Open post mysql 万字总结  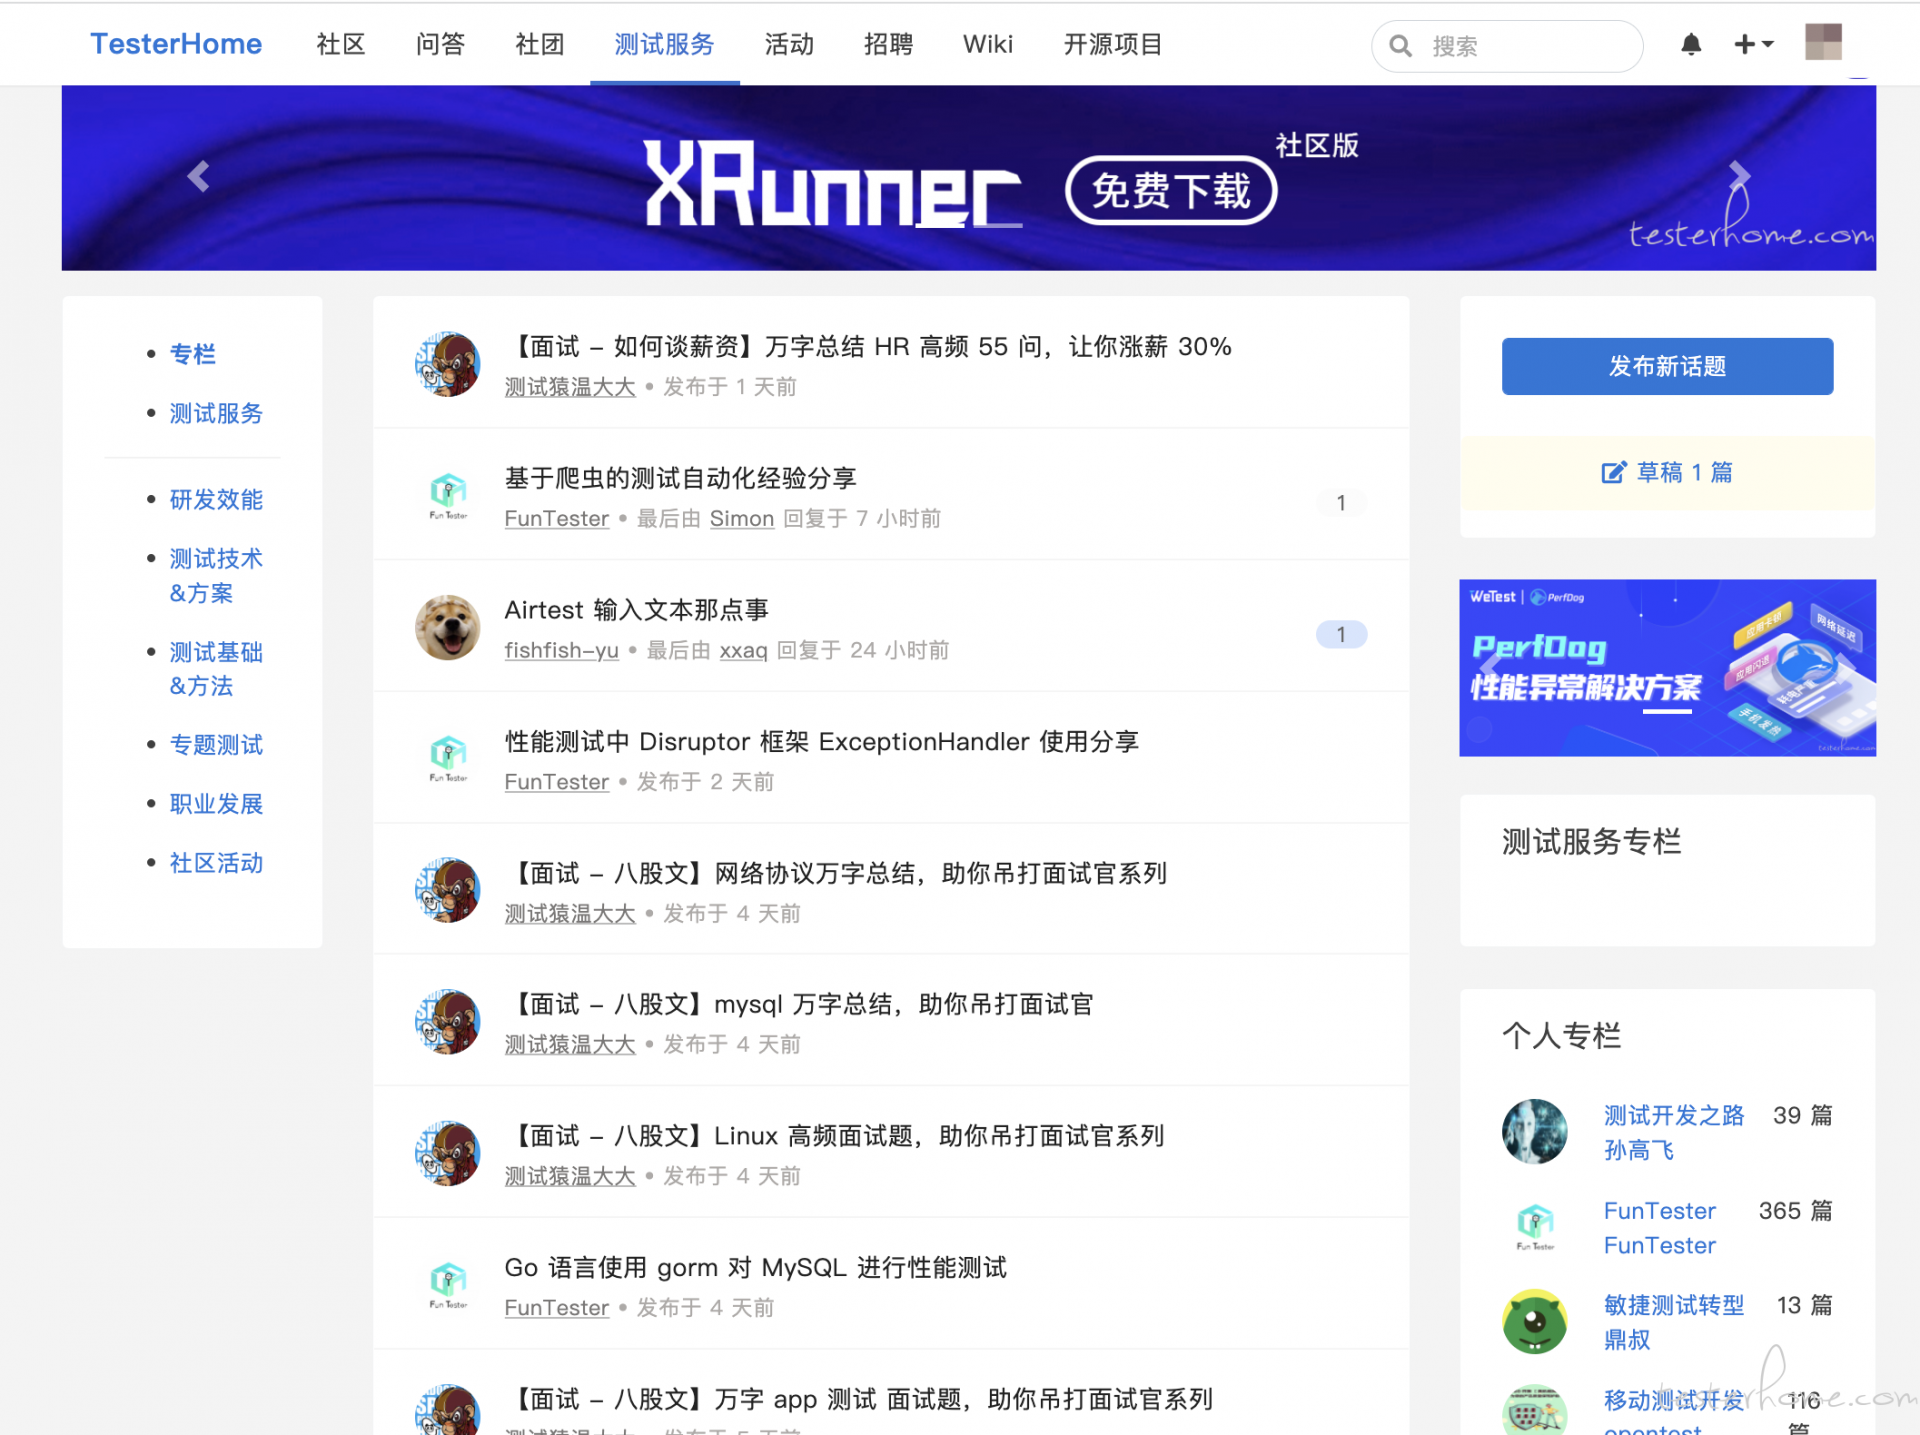(799, 1005)
